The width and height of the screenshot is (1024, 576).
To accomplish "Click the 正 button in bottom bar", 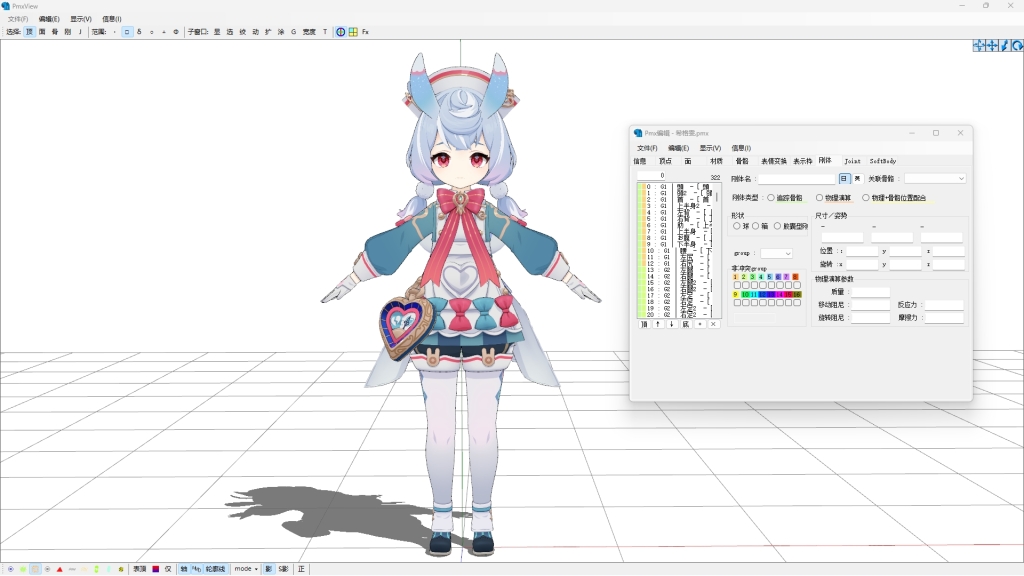I will [x=301, y=569].
